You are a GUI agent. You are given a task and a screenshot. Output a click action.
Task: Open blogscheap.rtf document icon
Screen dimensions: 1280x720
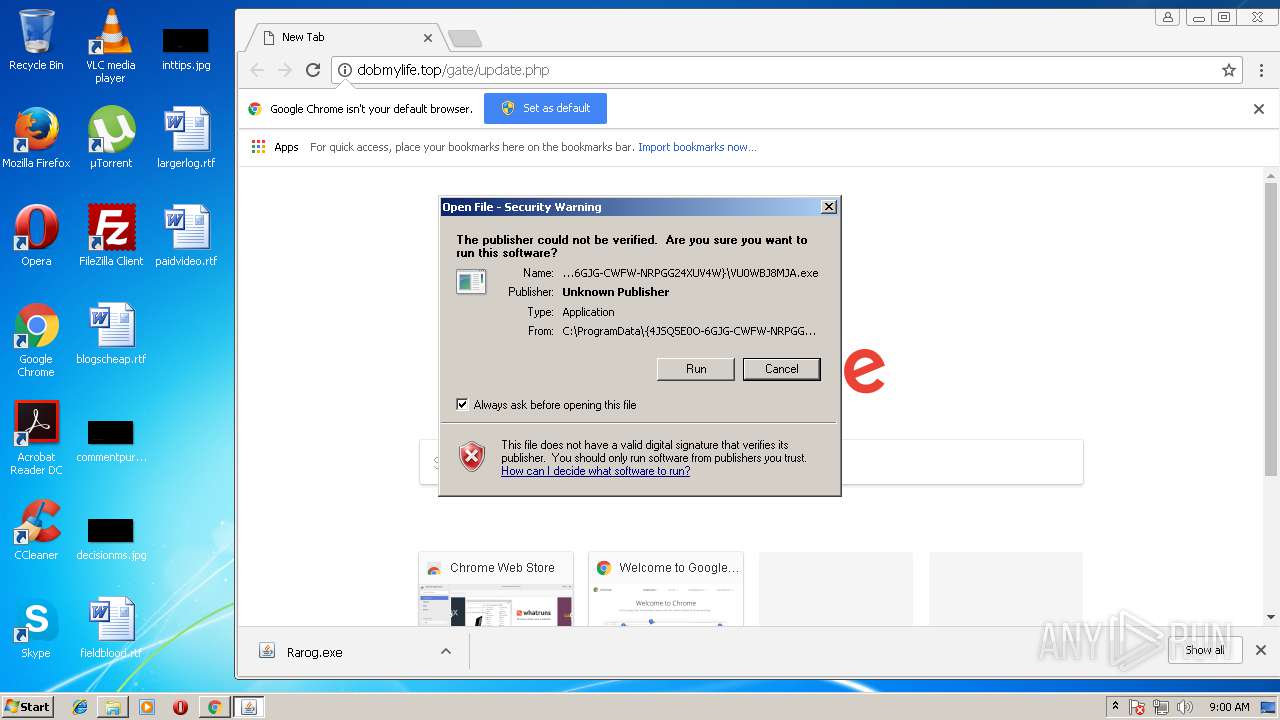pos(110,334)
